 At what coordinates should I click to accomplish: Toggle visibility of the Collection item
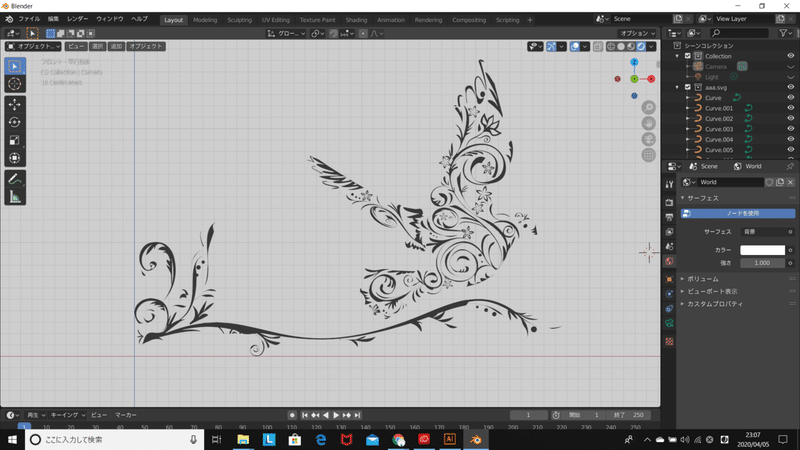tap(791, 56)
